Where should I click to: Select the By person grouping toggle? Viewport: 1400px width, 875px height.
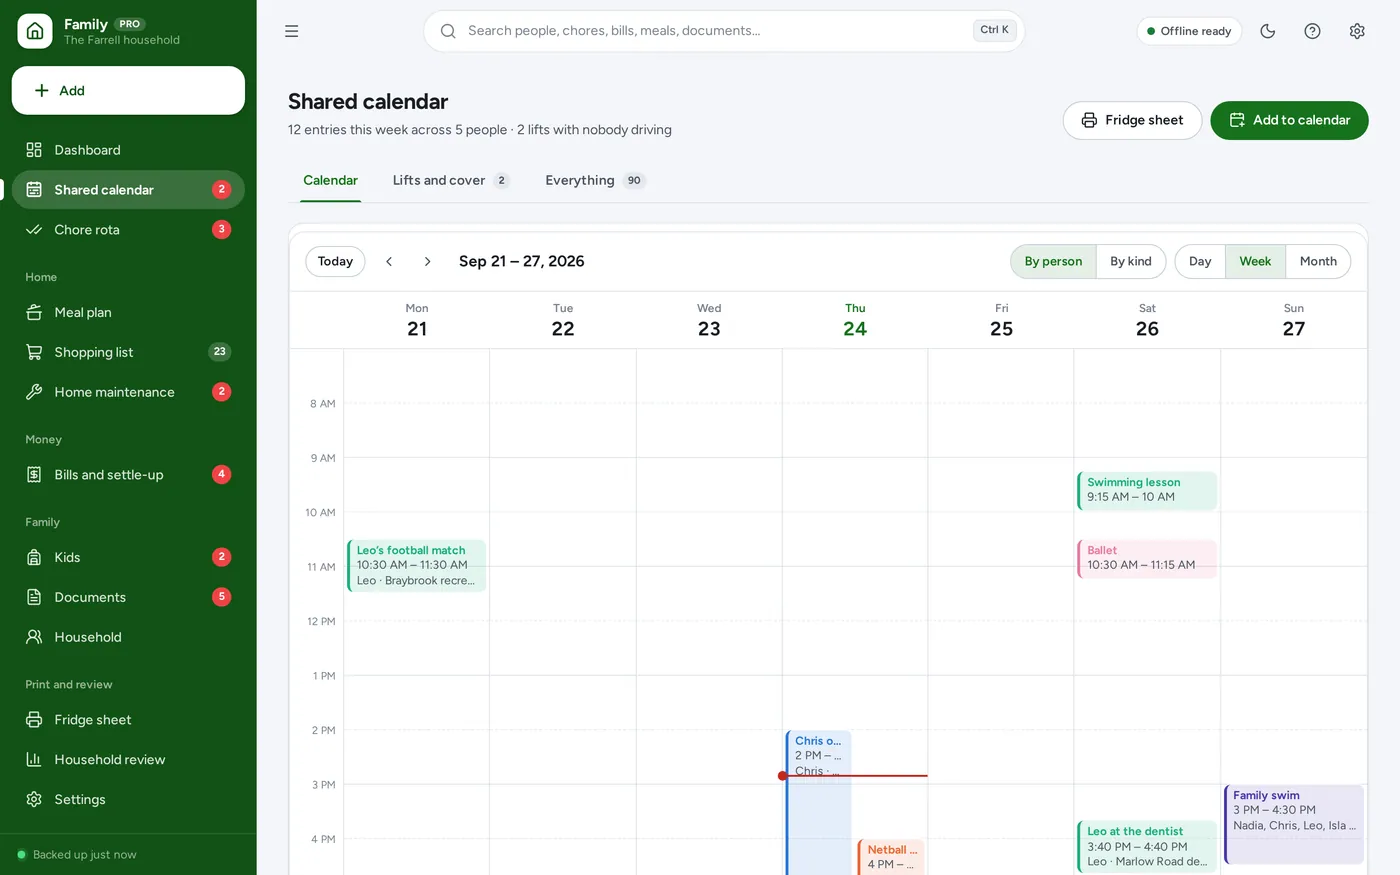pyautogui.click(x=1053, y=261)
